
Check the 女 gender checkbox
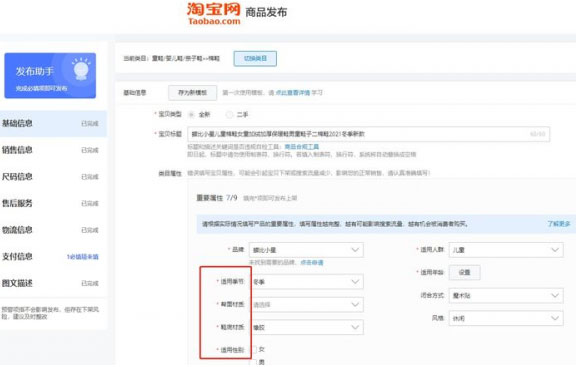(254, 349)
